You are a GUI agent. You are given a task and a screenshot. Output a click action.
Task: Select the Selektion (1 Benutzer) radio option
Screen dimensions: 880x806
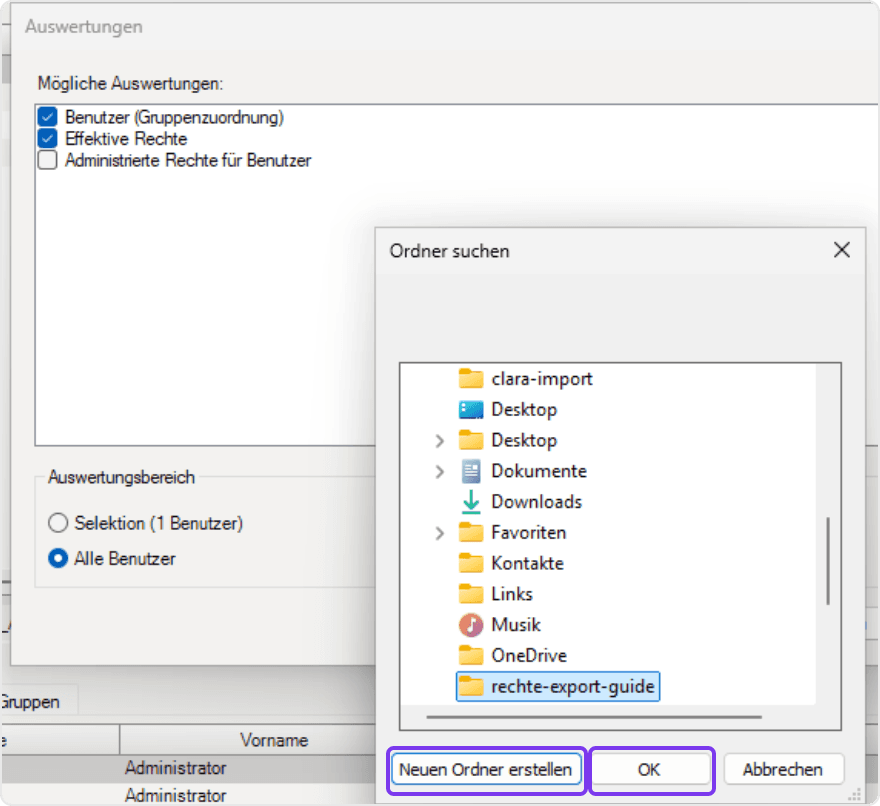click(58, 523)
